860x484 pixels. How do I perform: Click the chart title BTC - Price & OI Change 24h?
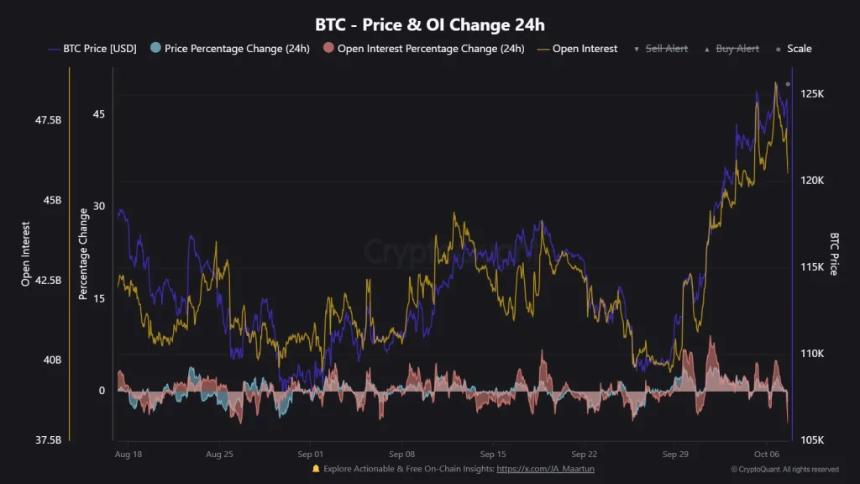pyautogui.click(x=429, y=22)
